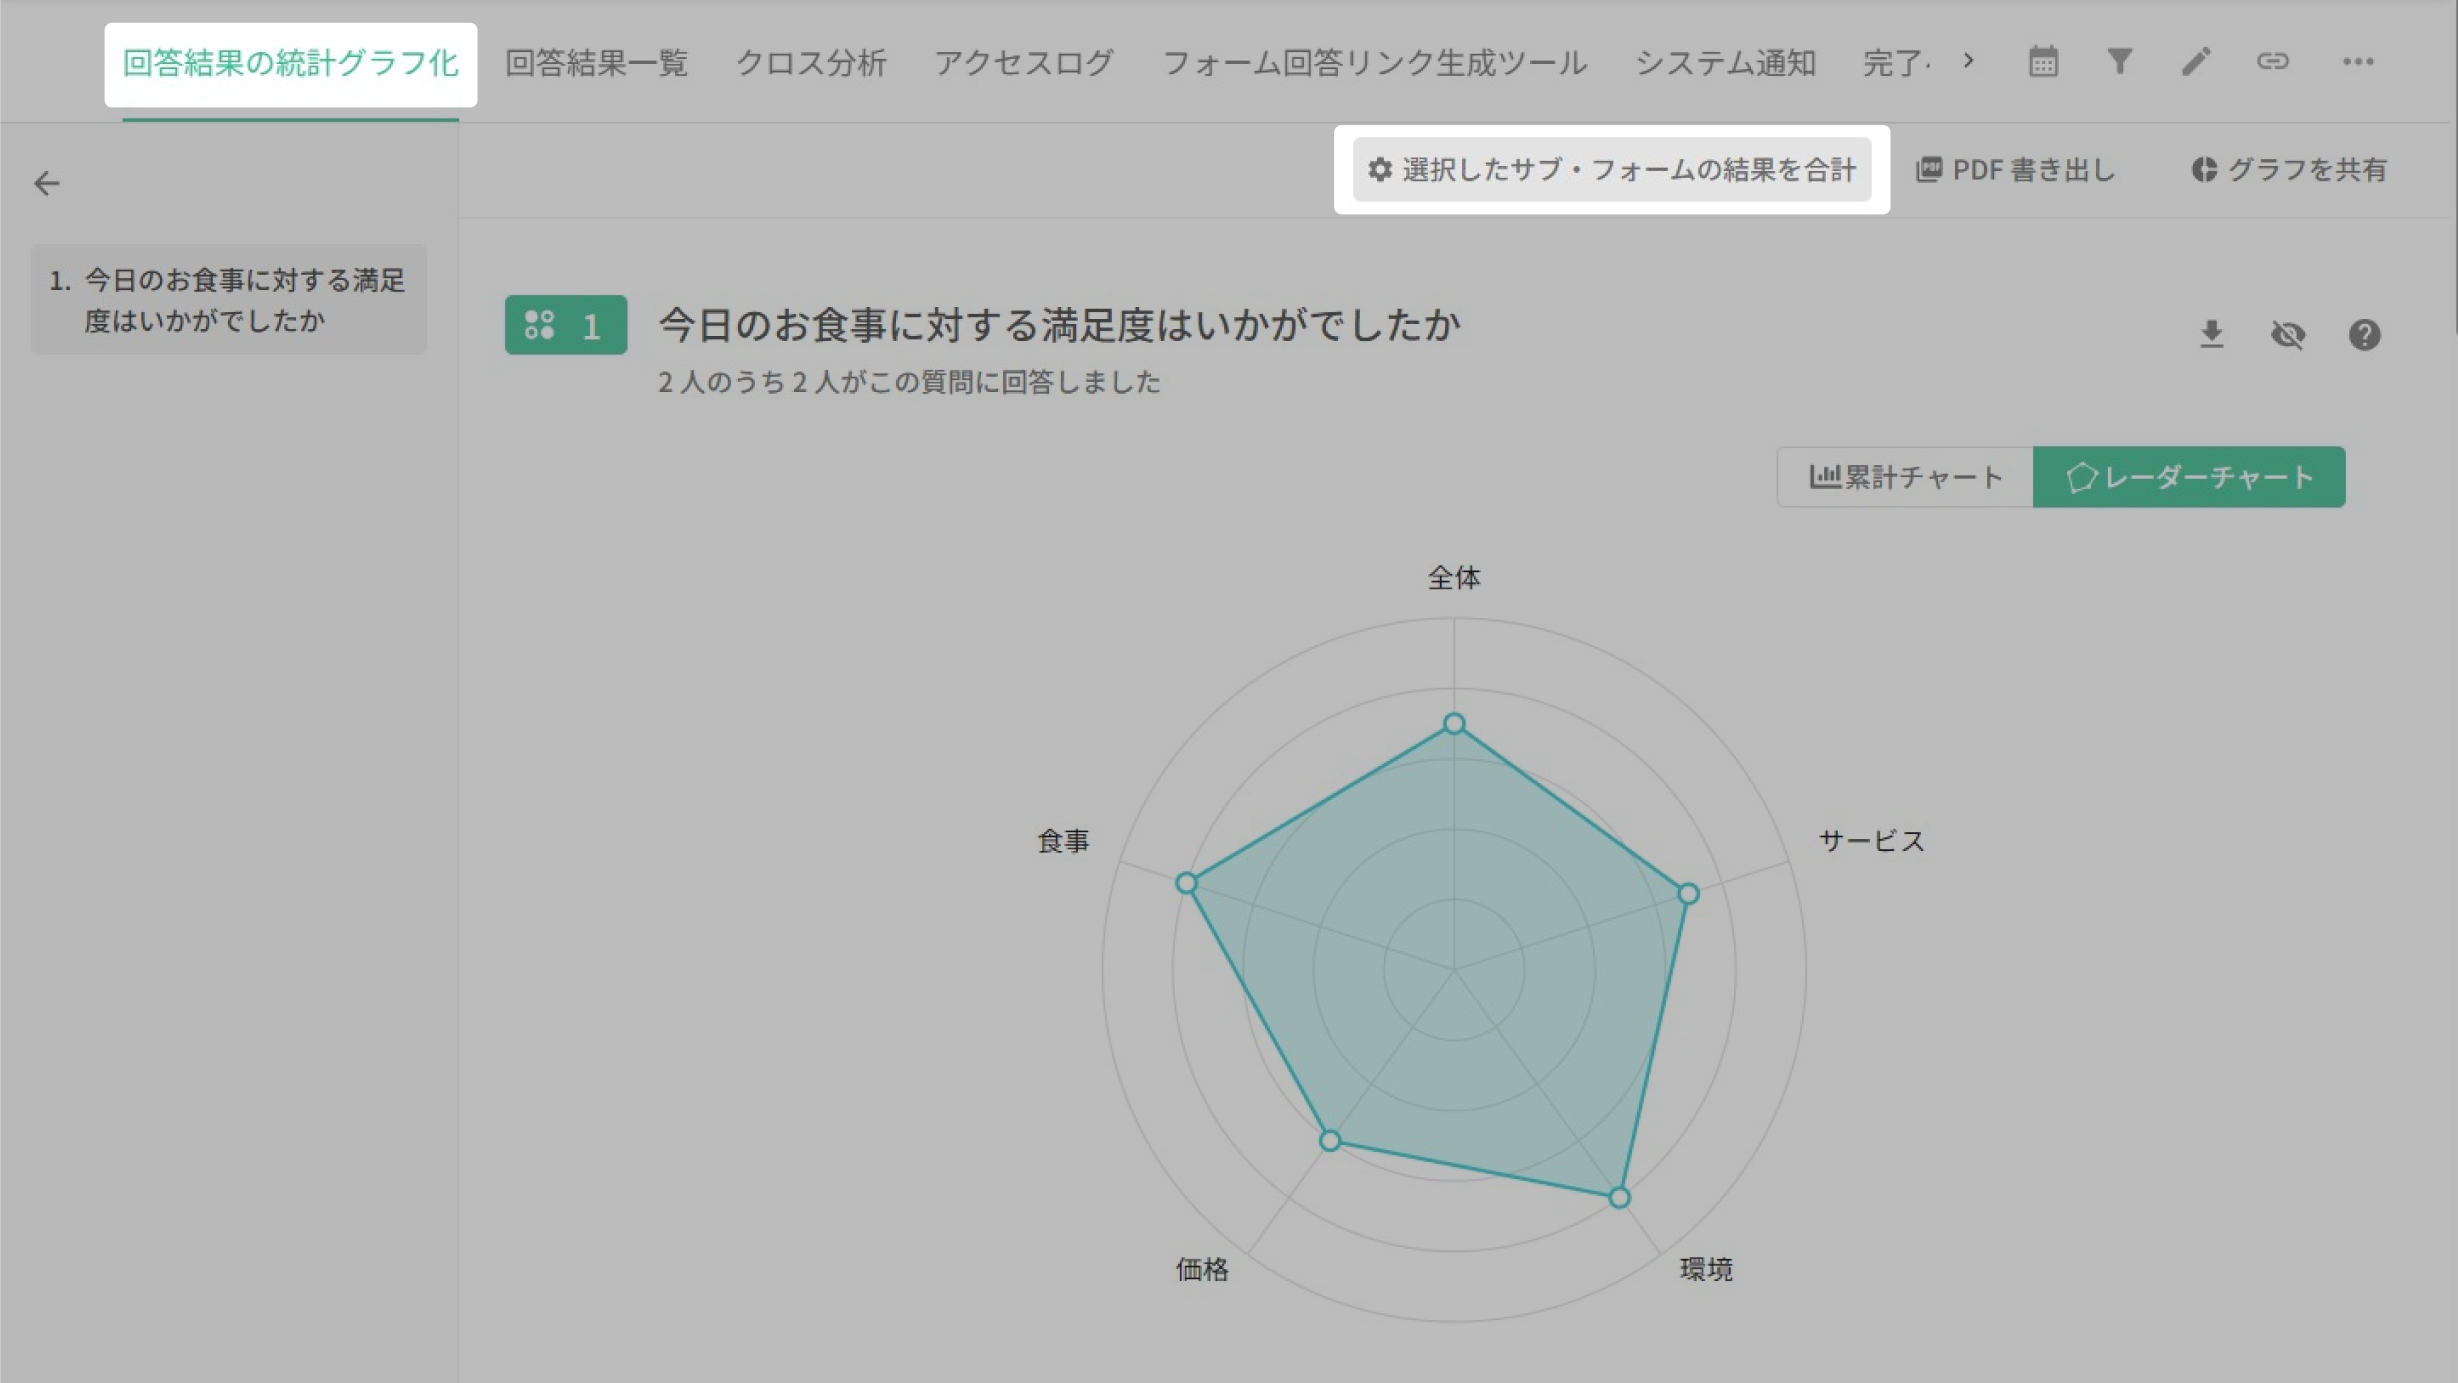The height and width of the screenshot is (1383, 2458).
Task: Click the 全体 data point on radar chart
Action: (x=1454, y=723)
